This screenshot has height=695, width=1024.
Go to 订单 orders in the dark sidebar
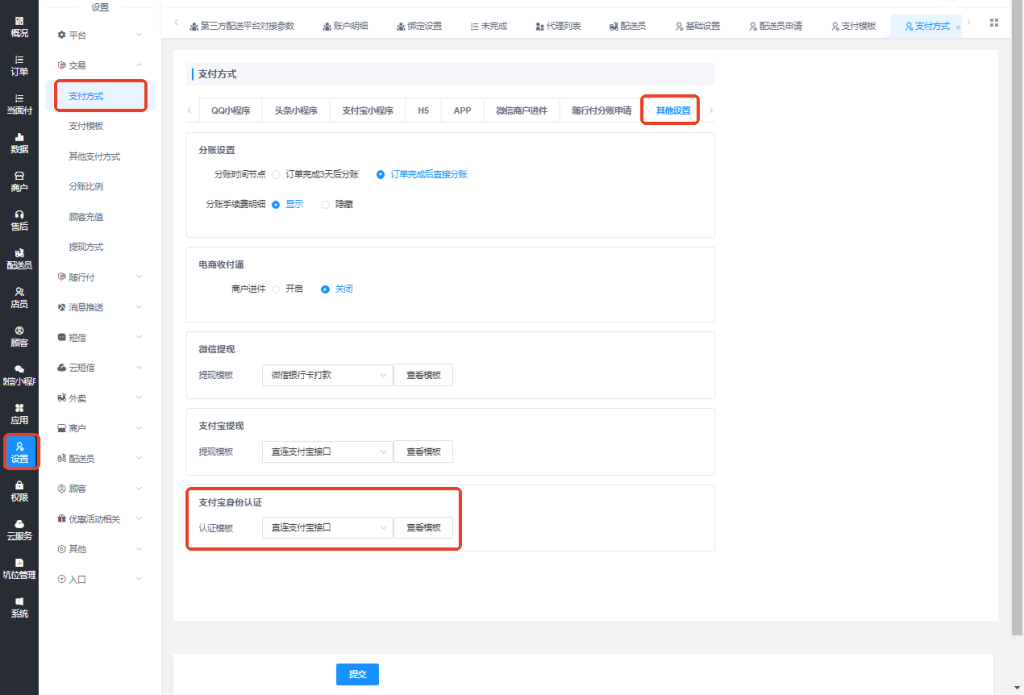point(19,65)
